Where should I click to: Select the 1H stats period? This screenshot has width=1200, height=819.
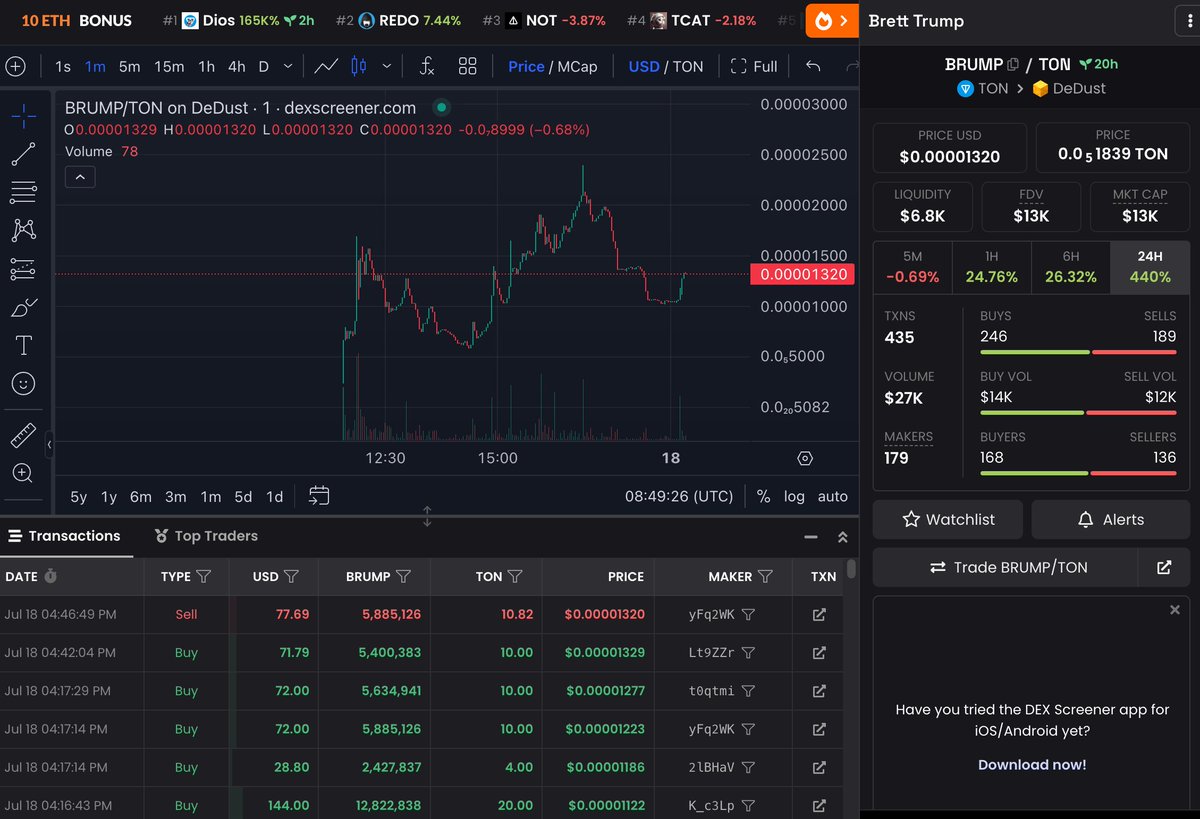pos(991,267)
